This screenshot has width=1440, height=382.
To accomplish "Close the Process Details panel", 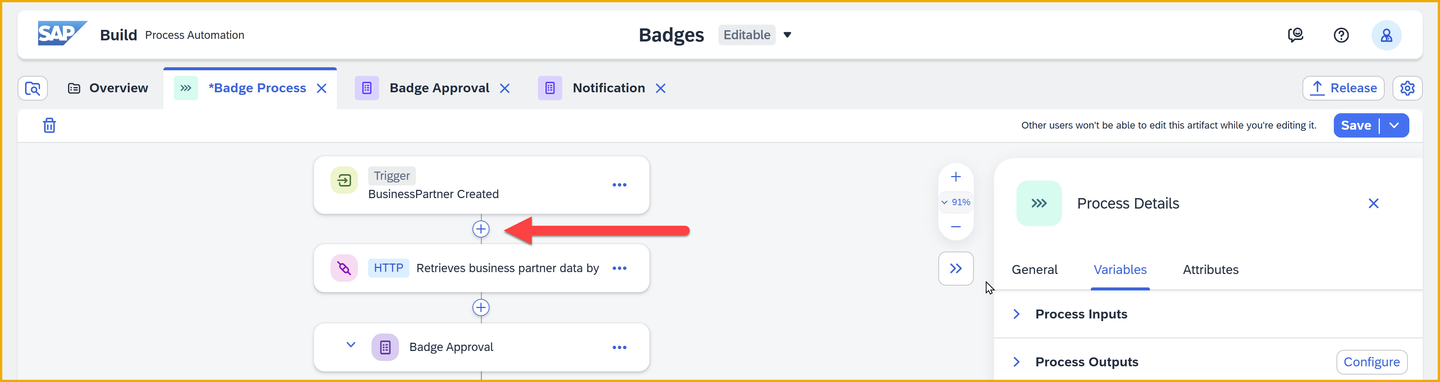I will tap(1373, 203).
